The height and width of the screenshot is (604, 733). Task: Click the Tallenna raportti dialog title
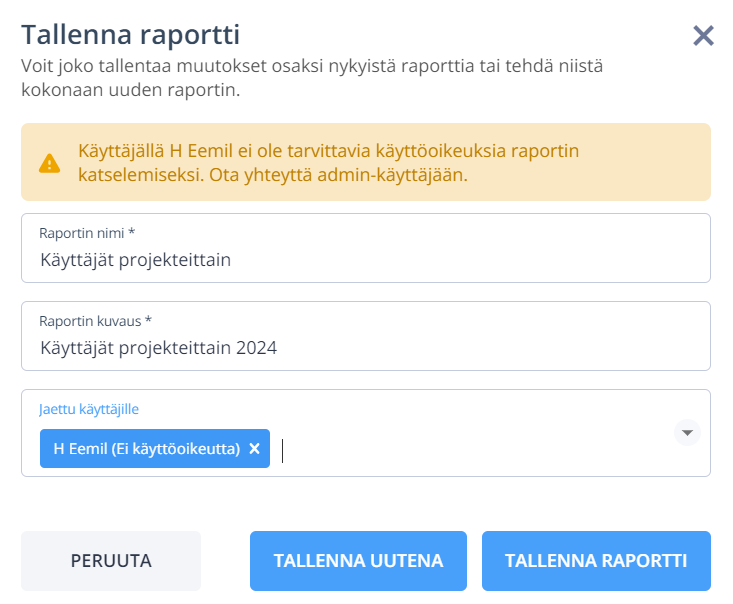pyautogui.click(x=130, y=35)
